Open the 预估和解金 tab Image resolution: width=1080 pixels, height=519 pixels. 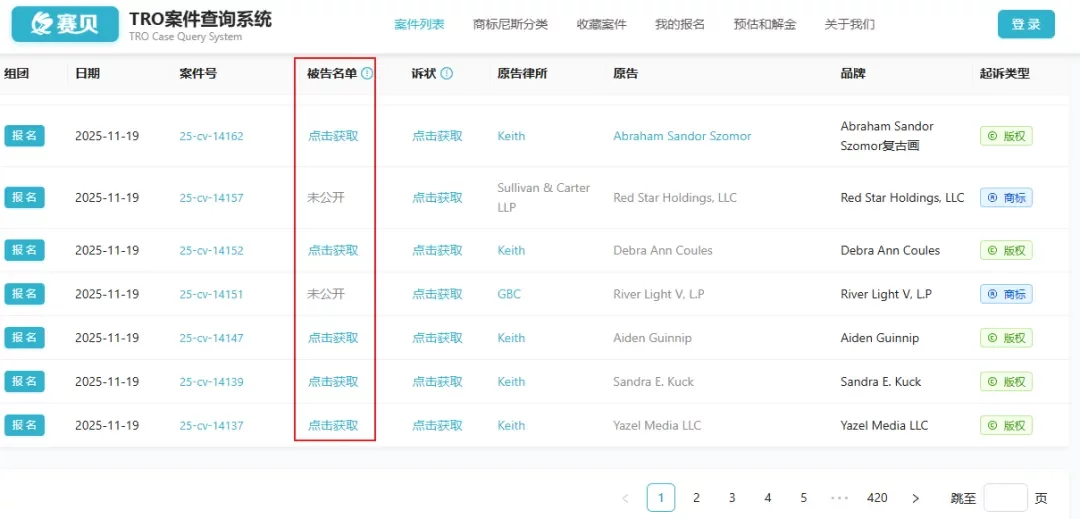(765, 24)
